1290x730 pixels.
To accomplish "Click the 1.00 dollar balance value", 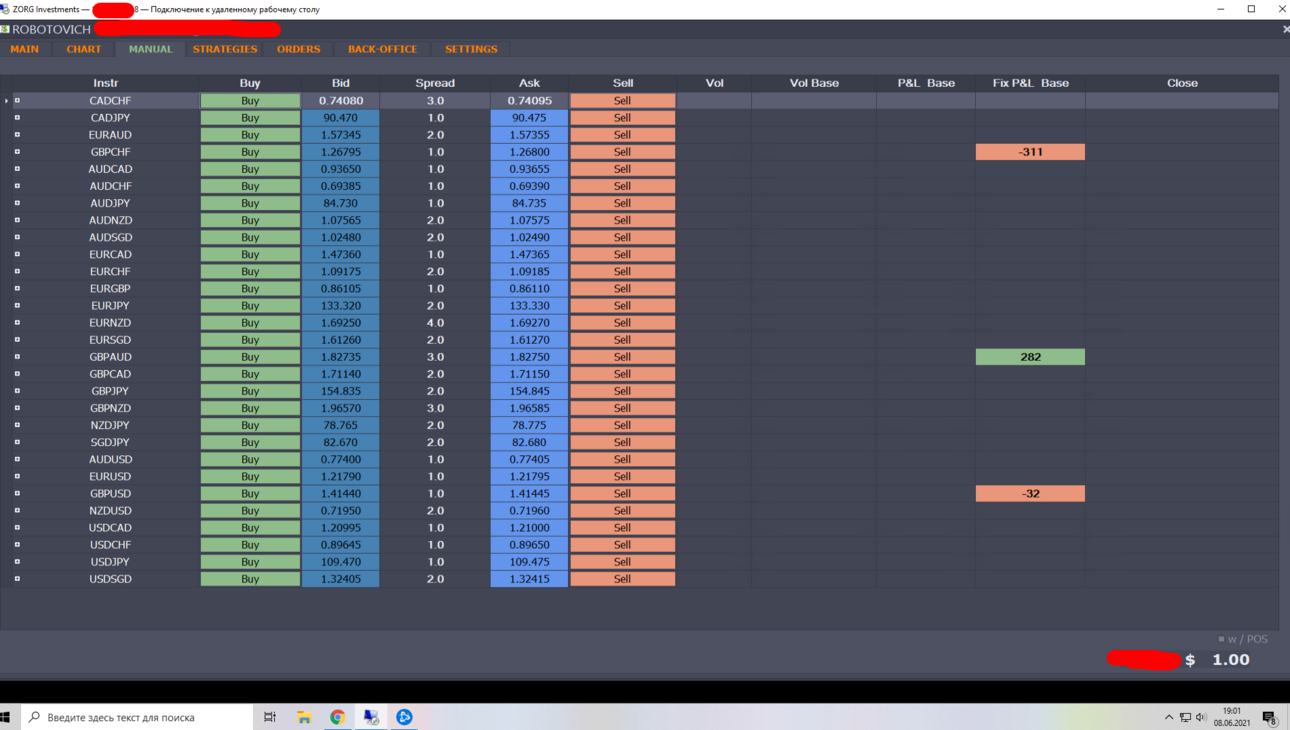I will point(1231,660).
